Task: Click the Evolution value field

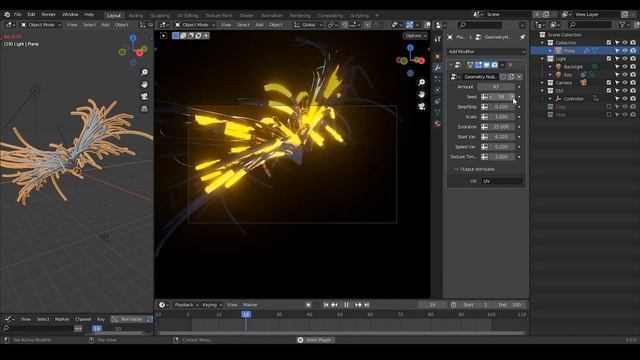Action: [501, 127]
